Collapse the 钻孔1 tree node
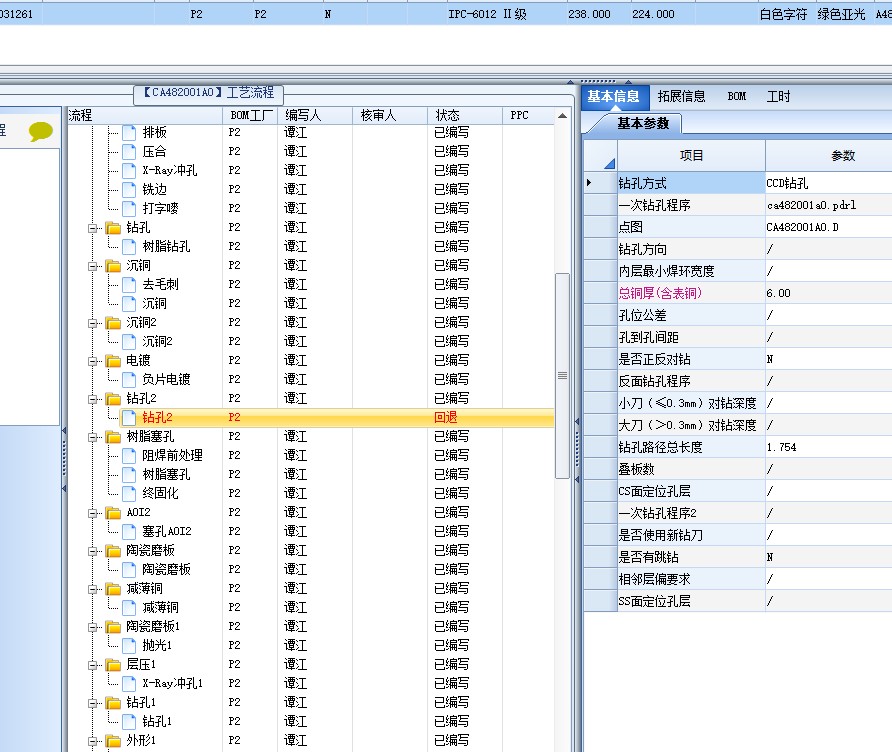Image resolution: width=892 pixels, height=752 pixels. [x=92, y=703]
